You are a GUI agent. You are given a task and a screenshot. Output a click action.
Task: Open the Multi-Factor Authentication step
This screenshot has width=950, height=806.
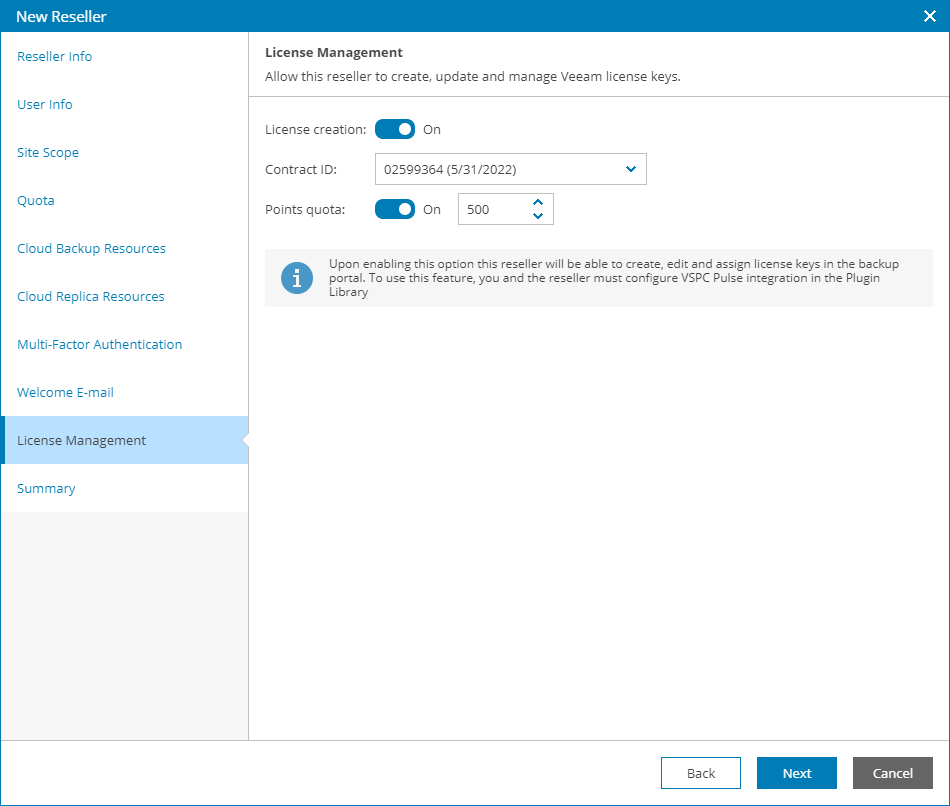(x=100, y=345)
